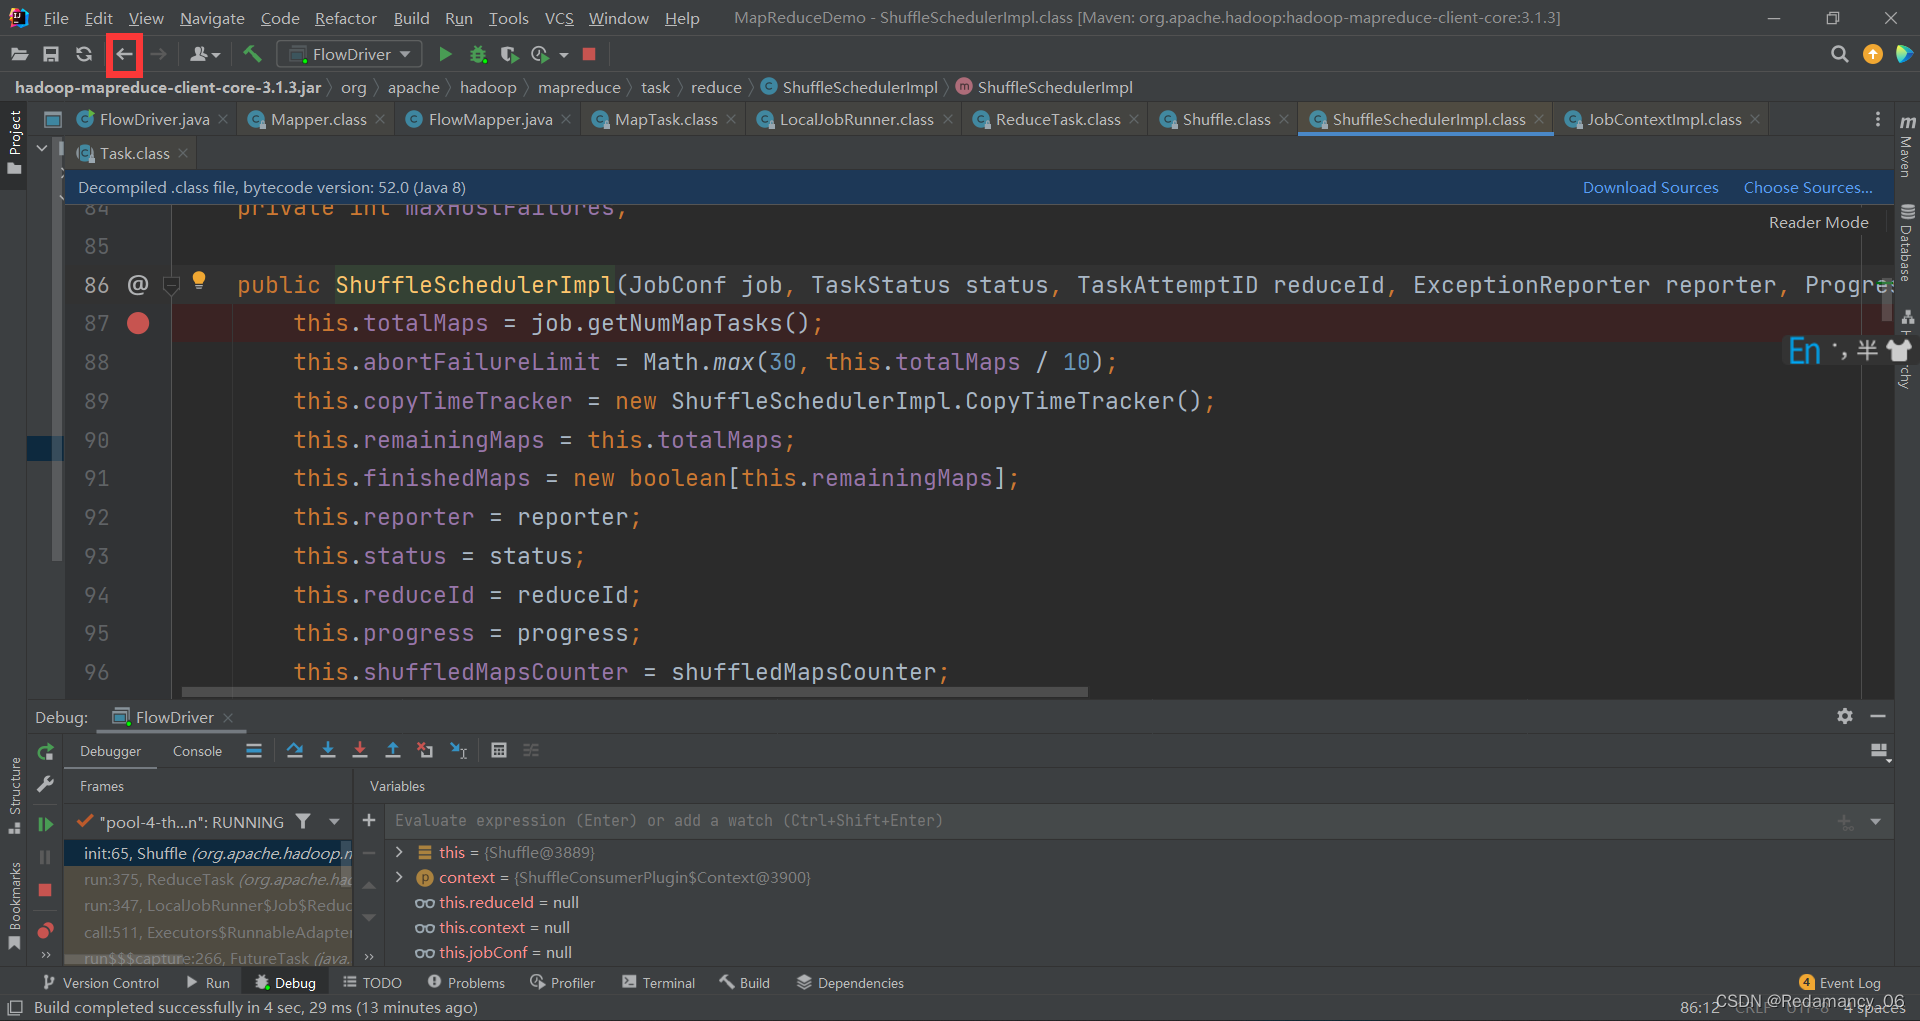Add new watch with the plus icon
This screenshot has height=1021, width=1920.
click(x=369, y=820)
